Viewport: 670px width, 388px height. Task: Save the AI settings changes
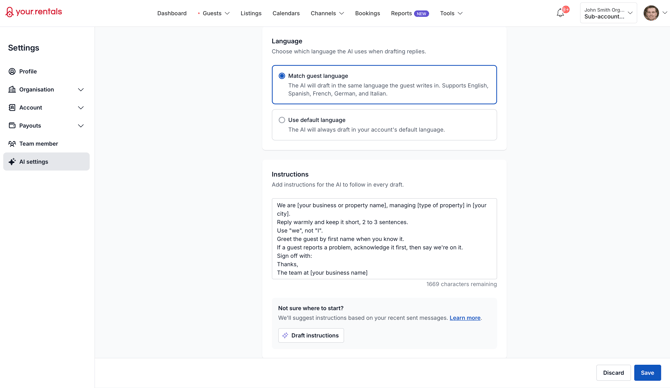click(x=647, y=373)
